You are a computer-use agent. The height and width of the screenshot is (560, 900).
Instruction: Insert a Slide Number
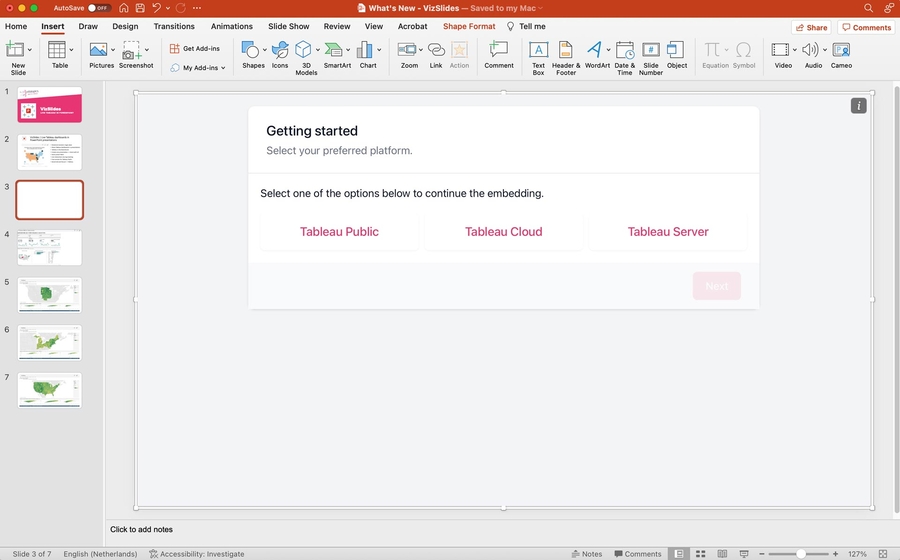click(650, 53)
